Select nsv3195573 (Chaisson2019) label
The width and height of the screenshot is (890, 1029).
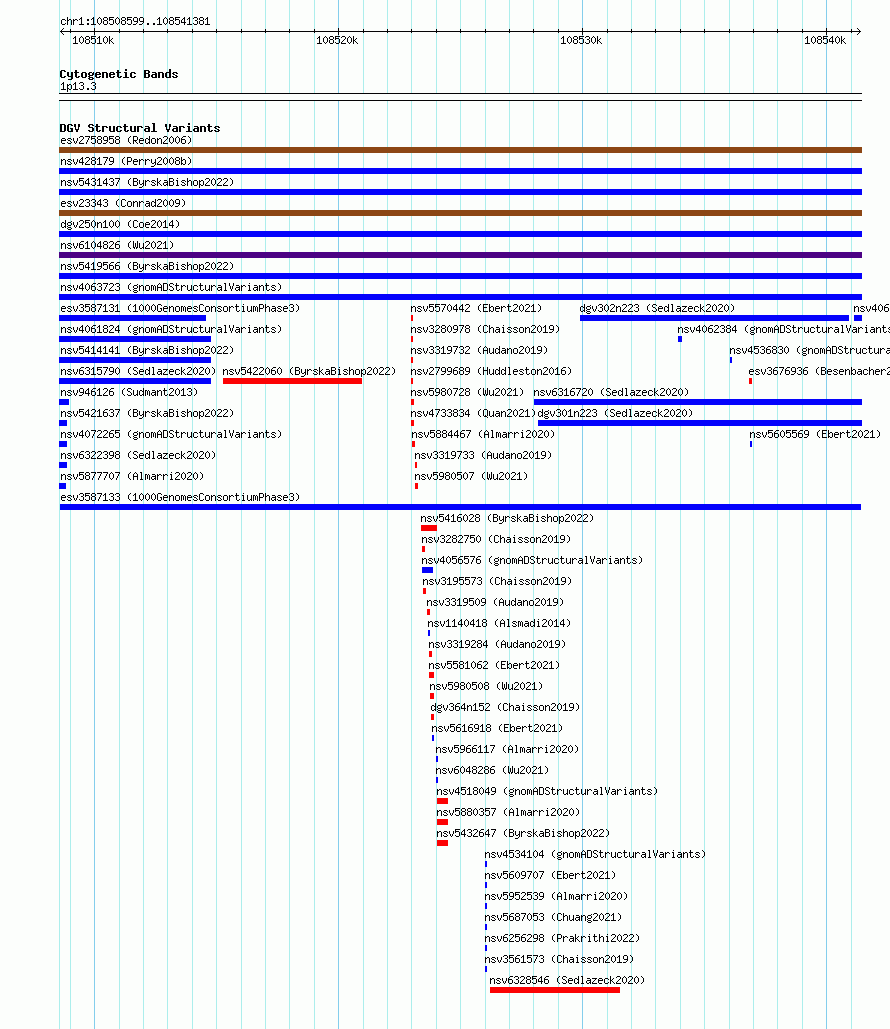(x=498, y=581)
